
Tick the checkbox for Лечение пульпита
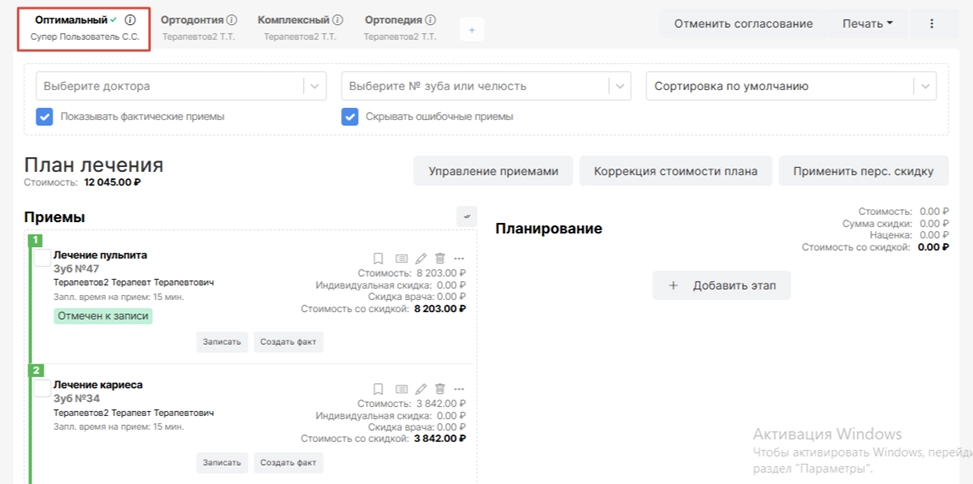click(x=43, y=258)
